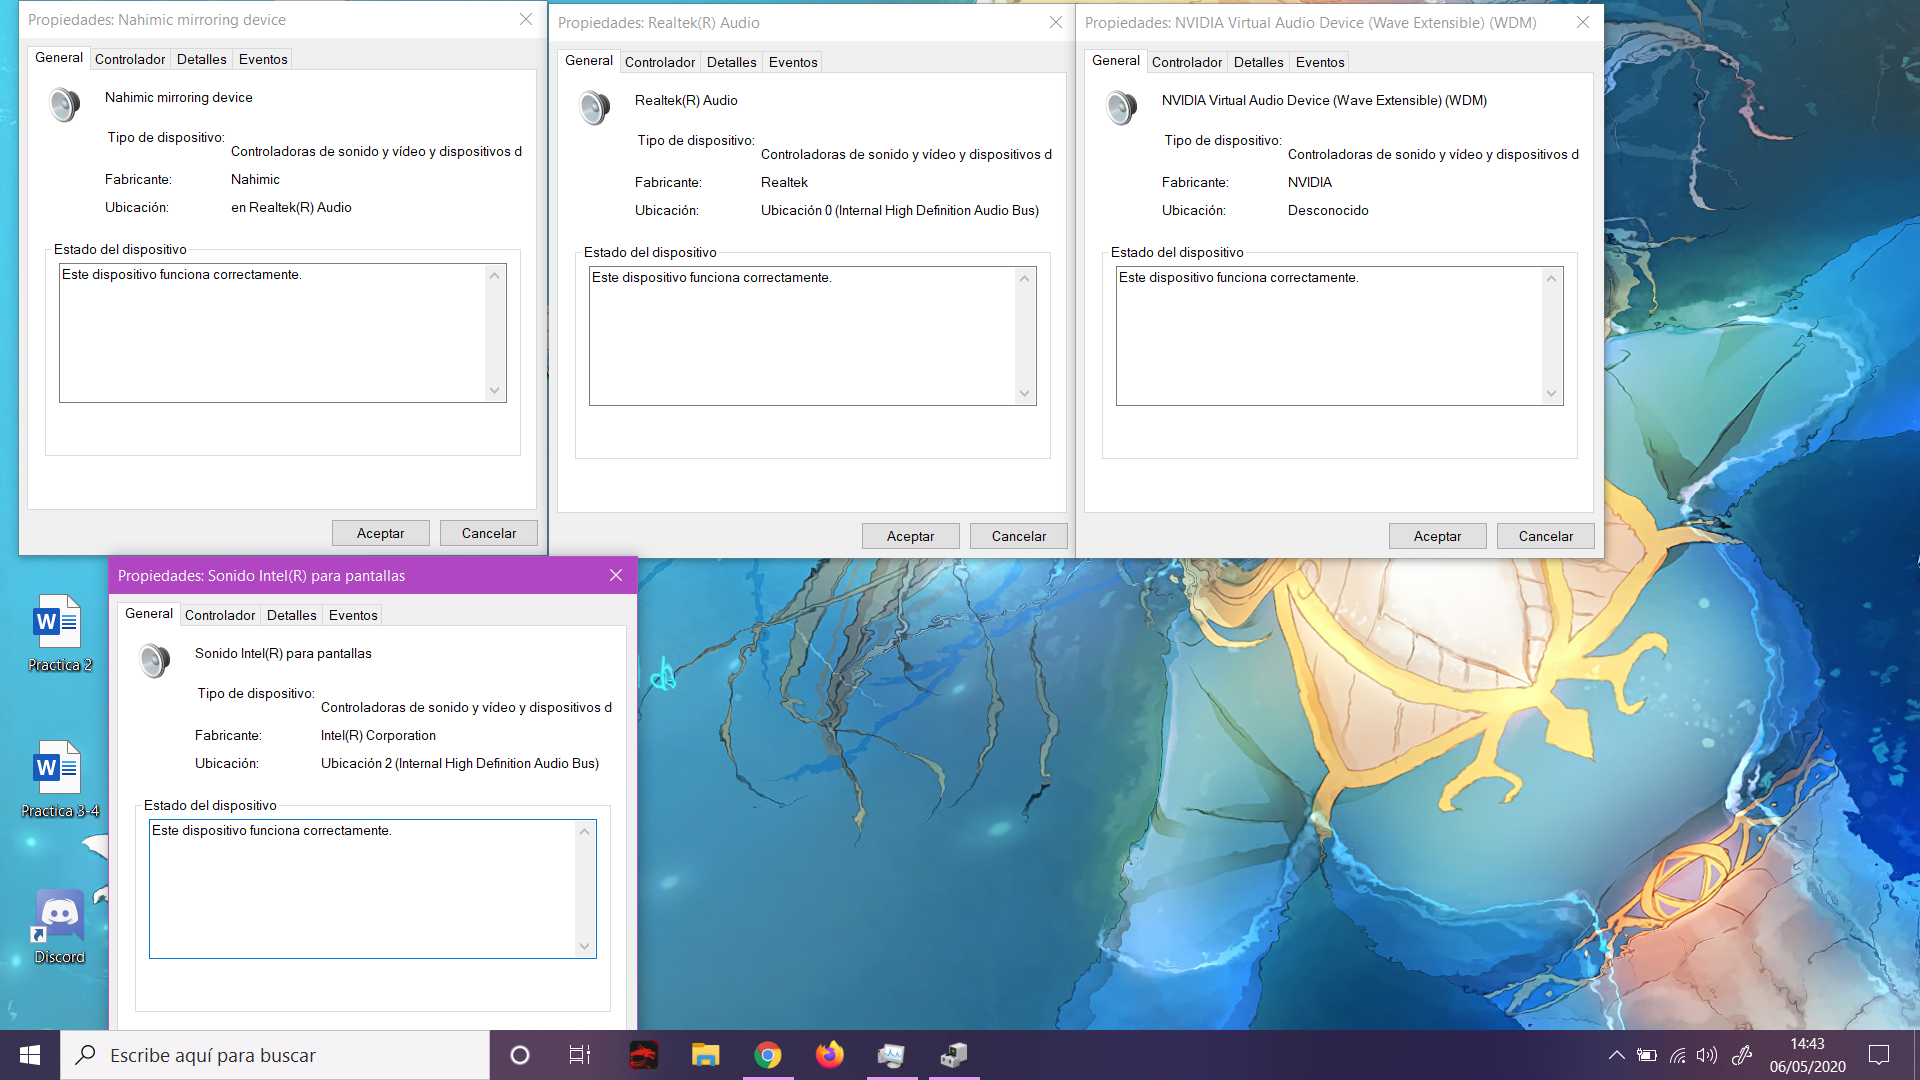This screenshot has width=1920, height=1080.
Task: Open the Detalles tab in Nahimic window
Action: [202, 59]
